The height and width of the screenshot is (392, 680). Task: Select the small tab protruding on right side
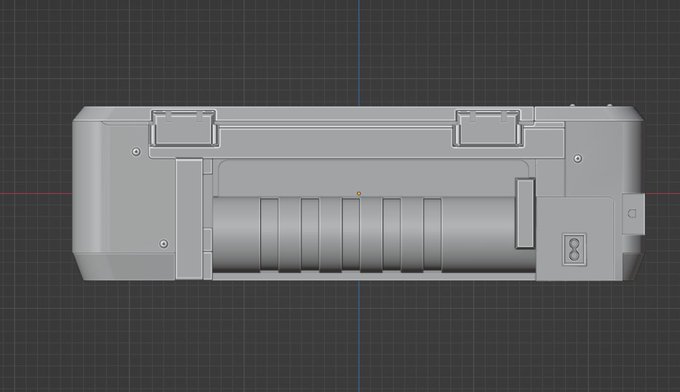click(634, 214)
